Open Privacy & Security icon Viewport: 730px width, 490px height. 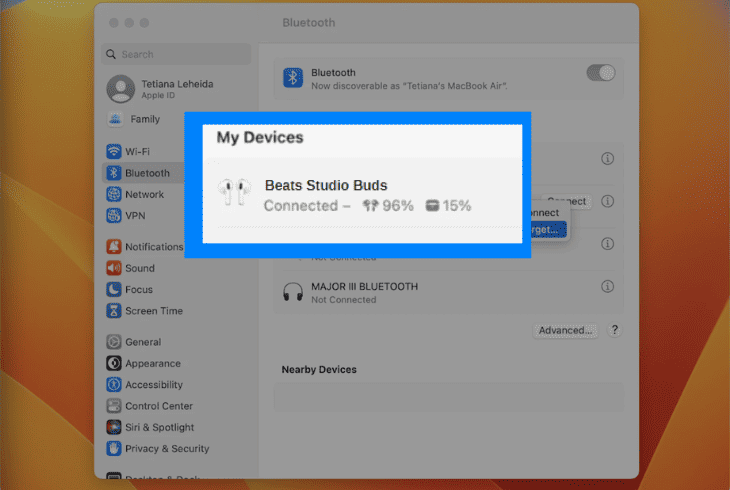[114, 449]
